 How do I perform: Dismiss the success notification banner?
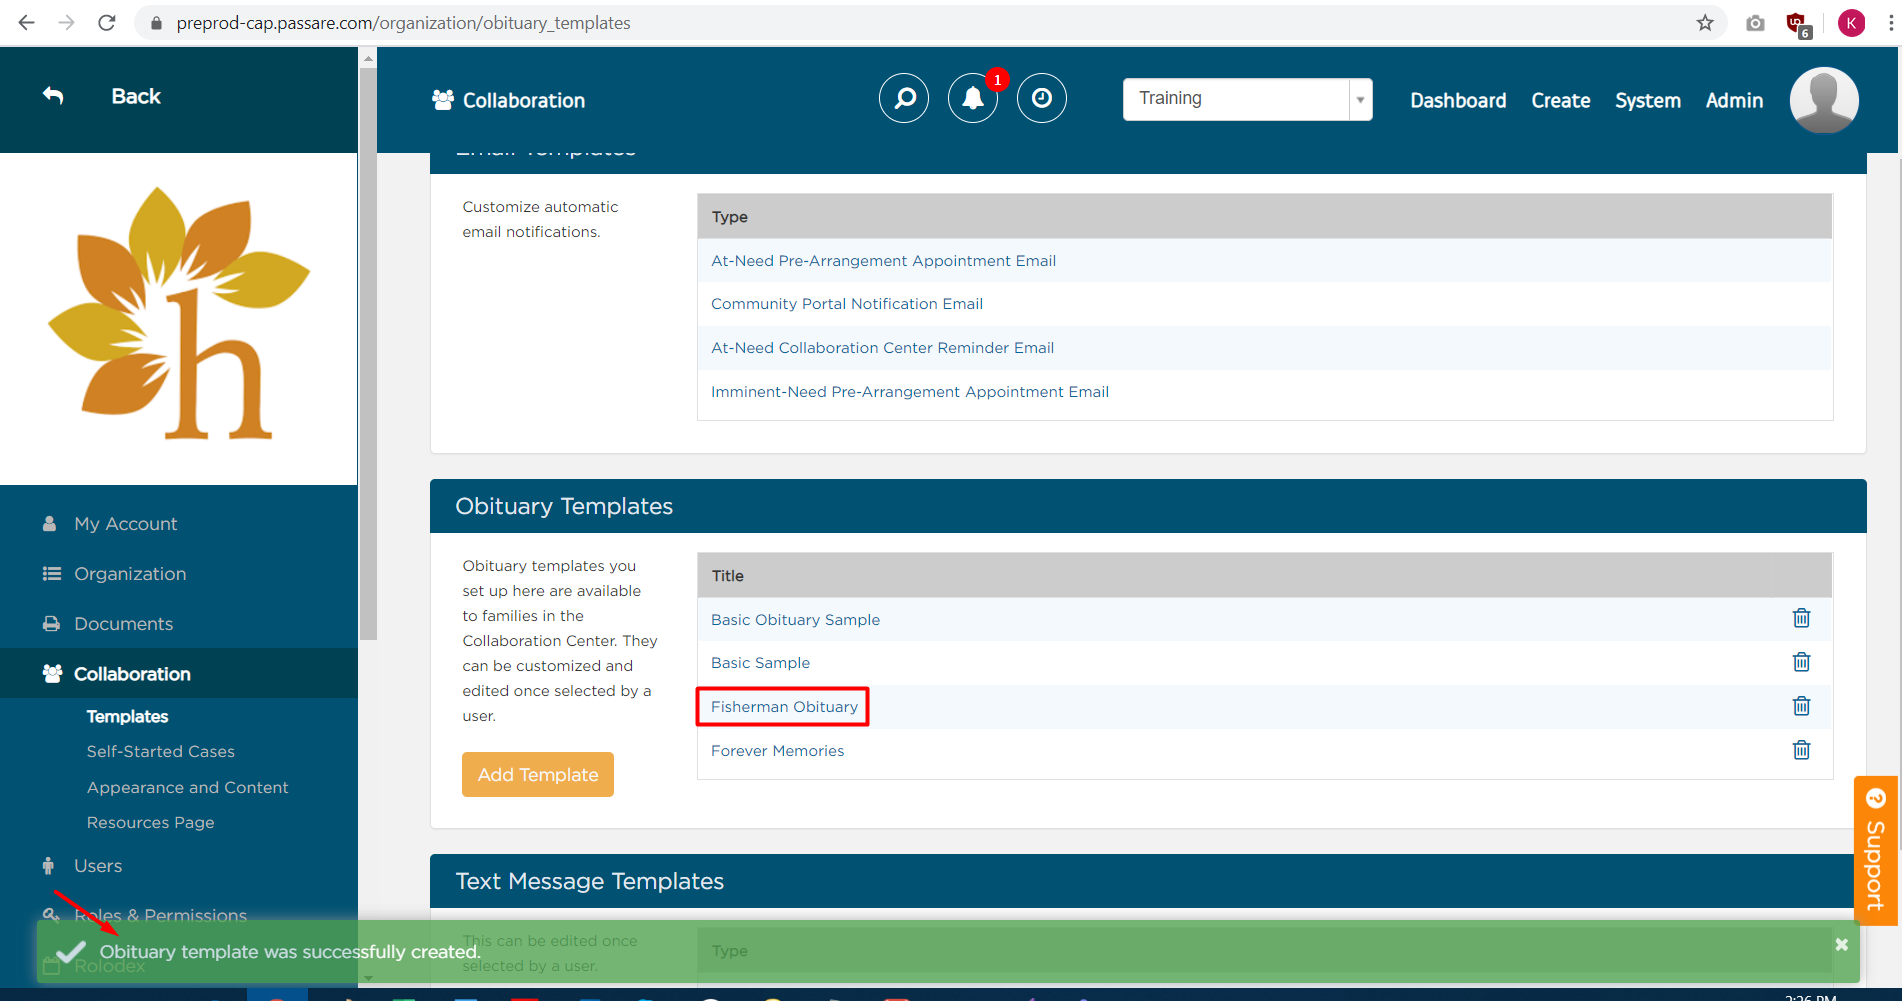coord(1841,944)
